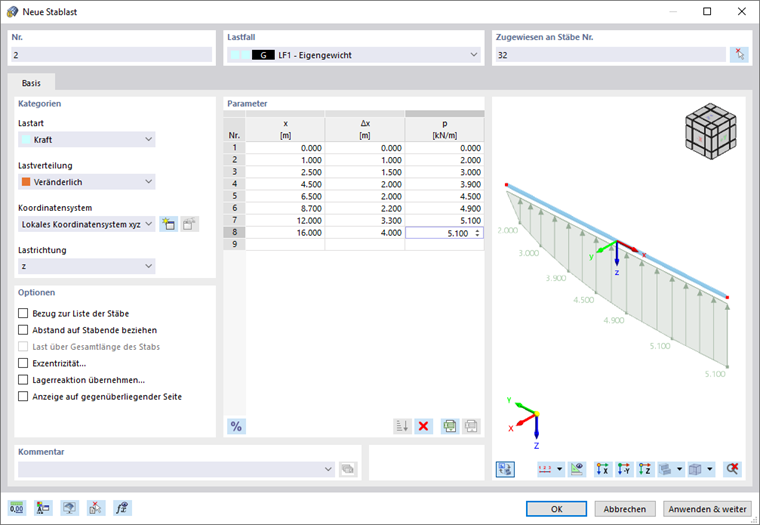The image size is (760, 525).
Task: Select row 4 header in parameter table
Action: (235, 184)
